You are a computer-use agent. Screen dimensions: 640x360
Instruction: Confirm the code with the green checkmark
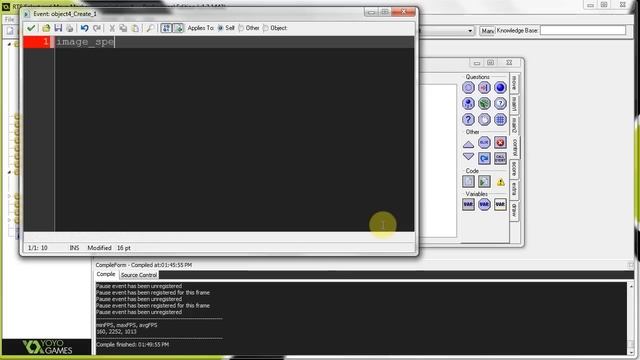pyautogui.click(x=31, y=28)
